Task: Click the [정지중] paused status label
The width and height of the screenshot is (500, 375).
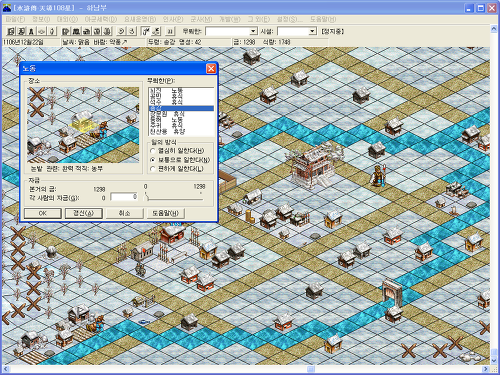Action: [x=332, y=31]
